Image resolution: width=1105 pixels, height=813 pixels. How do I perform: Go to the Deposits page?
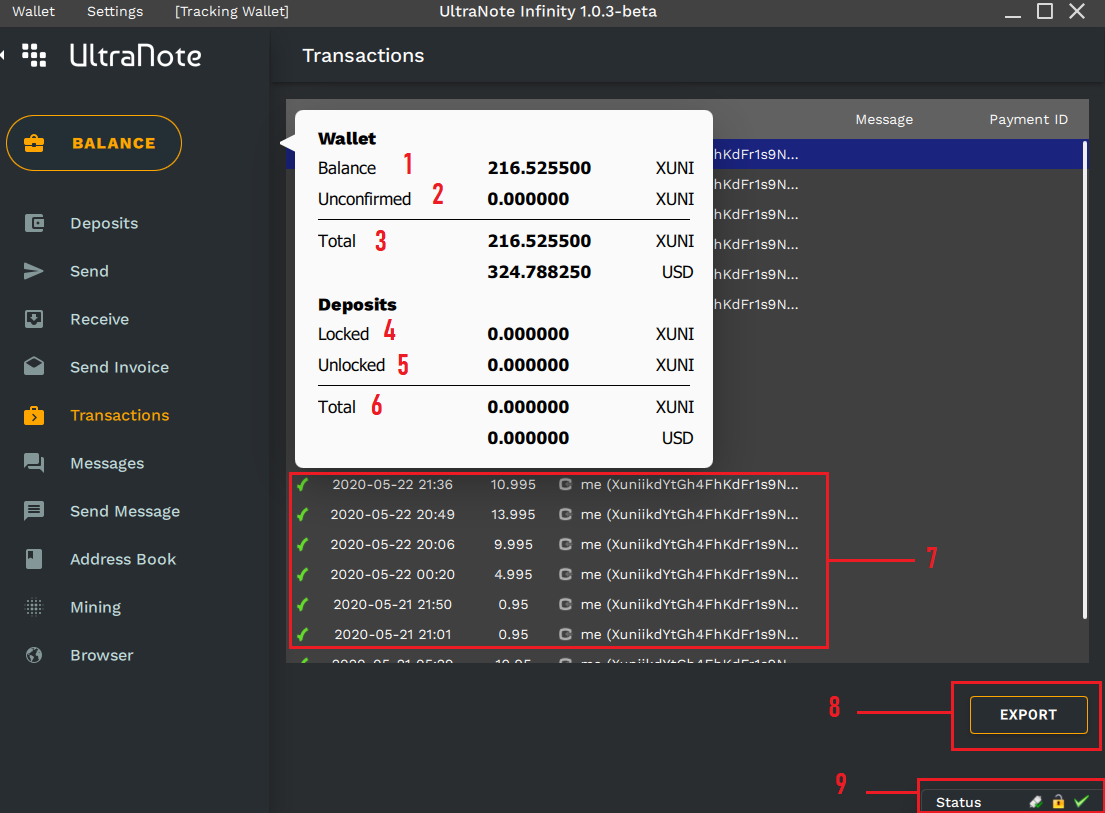point(104,223)
